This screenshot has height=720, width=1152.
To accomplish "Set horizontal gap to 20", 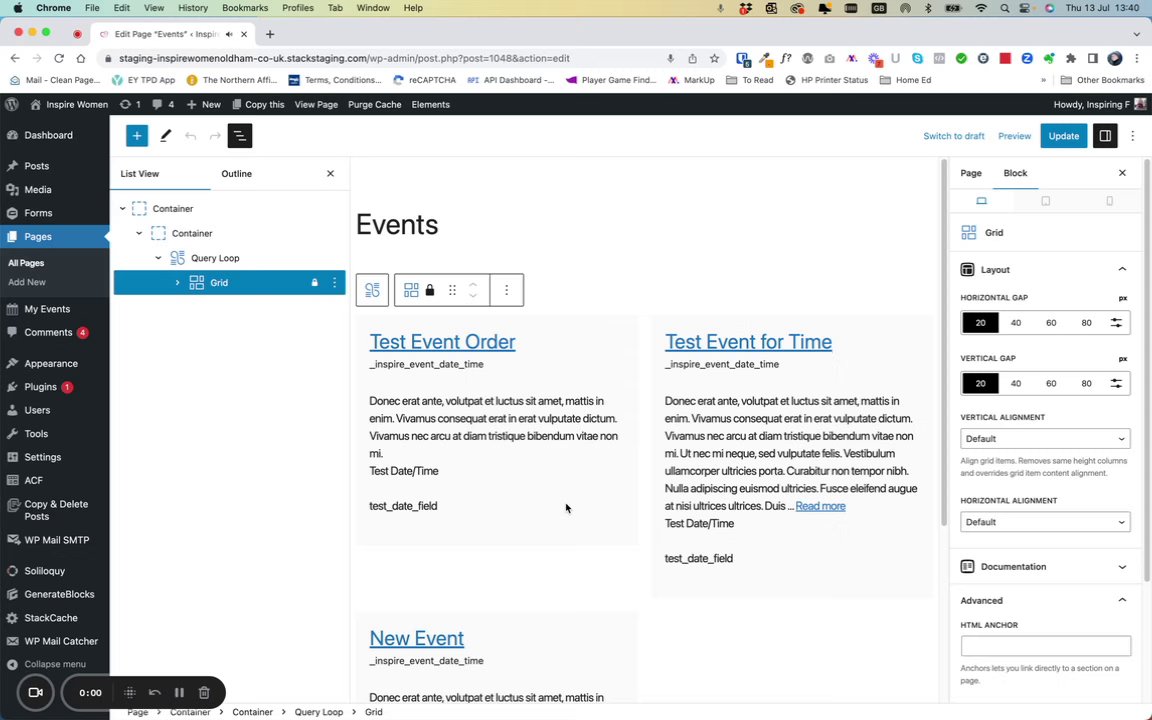I will (980, 323).
